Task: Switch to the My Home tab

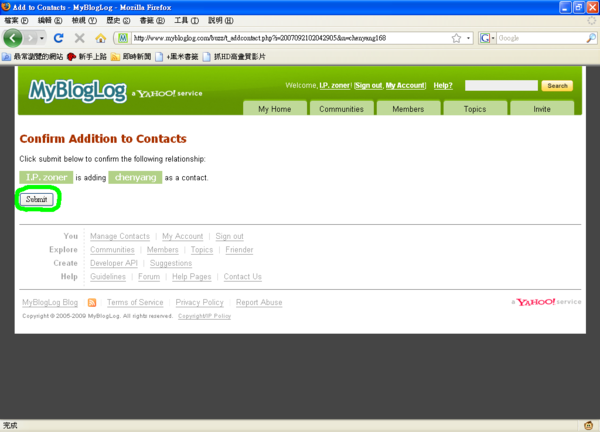Action: pyautogui.click(x=275, y=109)
